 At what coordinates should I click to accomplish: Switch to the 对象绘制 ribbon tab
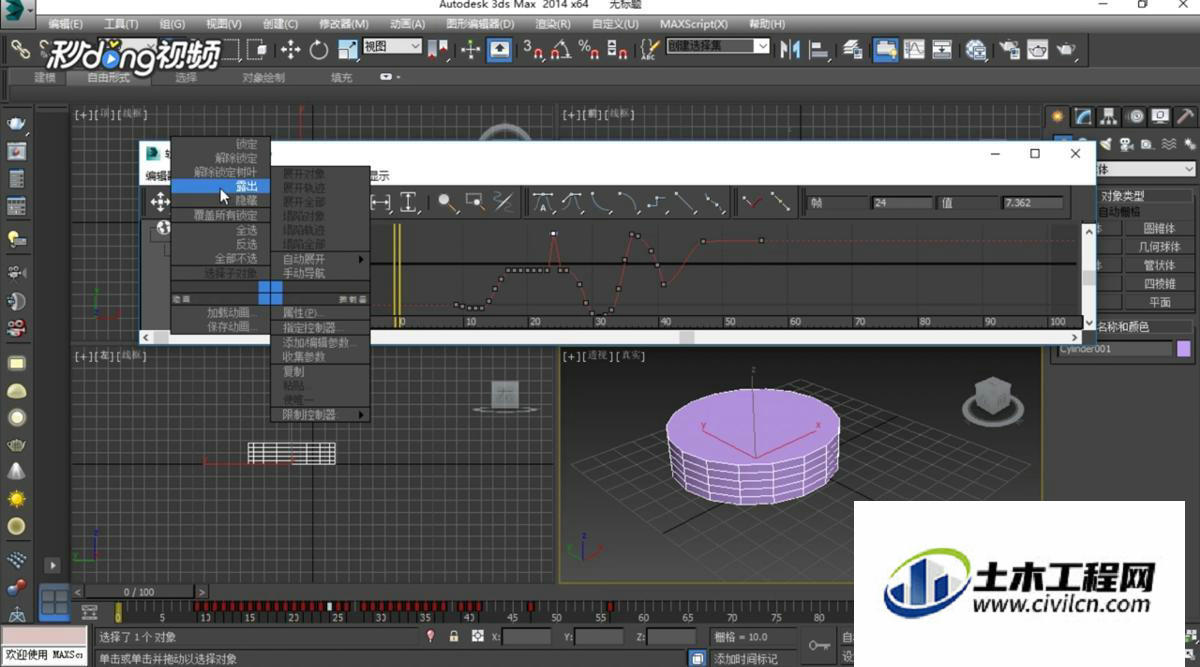263,77
